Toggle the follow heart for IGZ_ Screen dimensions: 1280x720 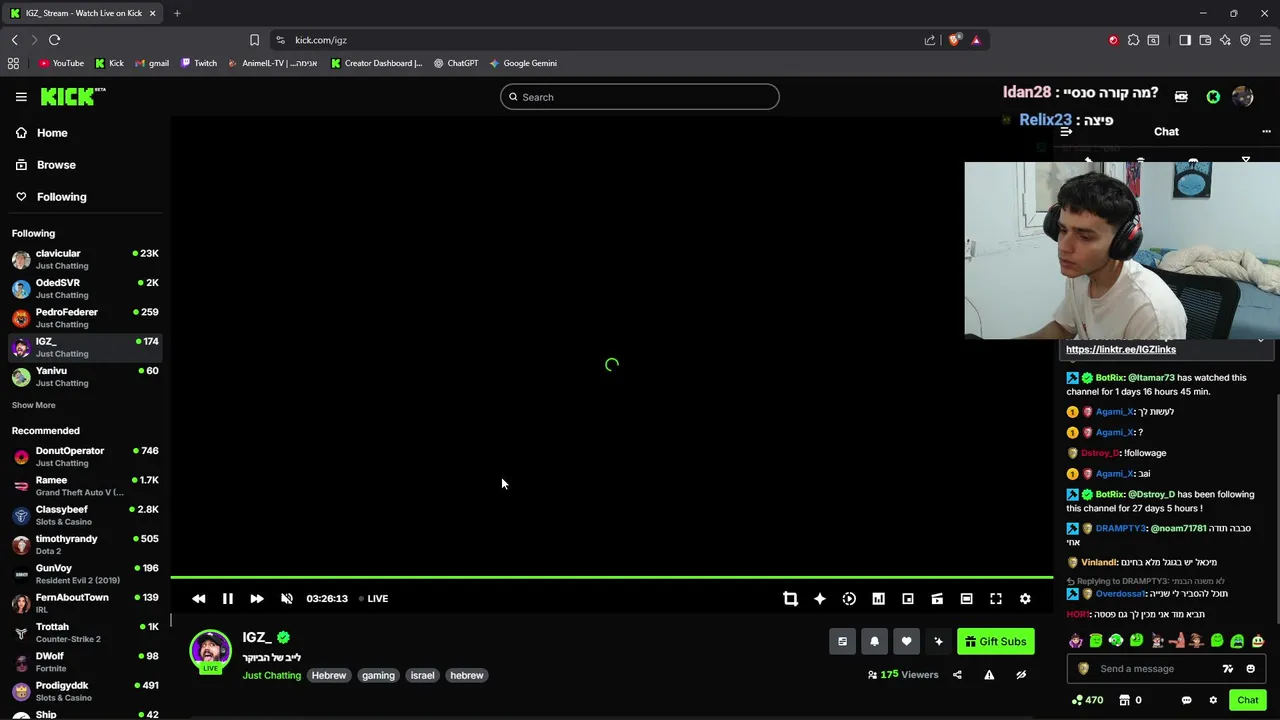tap(906, 642)
